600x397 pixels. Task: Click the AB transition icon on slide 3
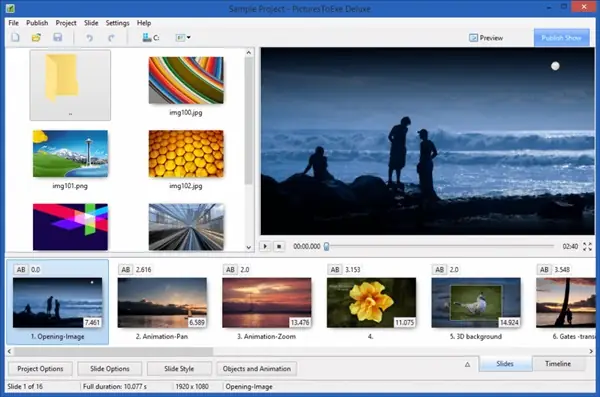point(230,270)
